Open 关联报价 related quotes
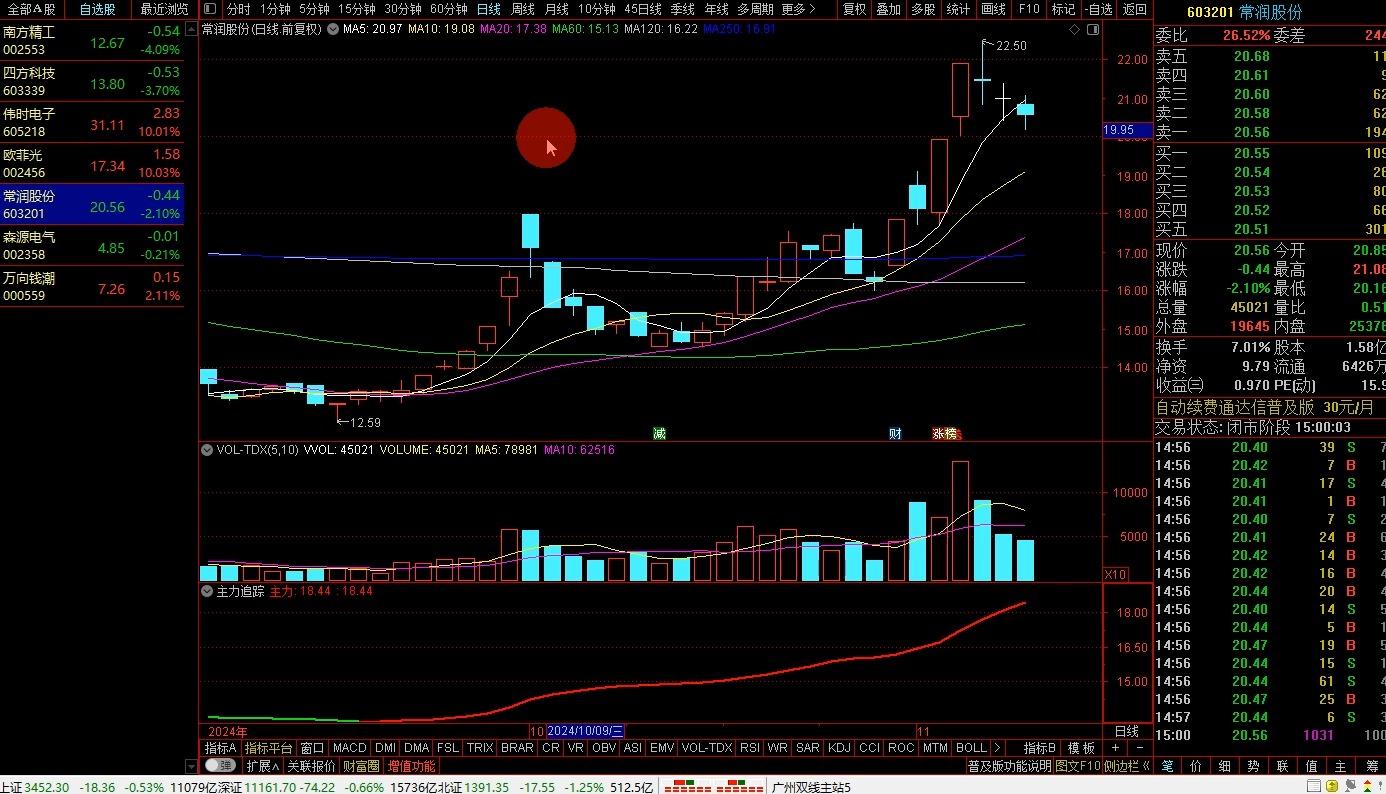1386x794 pixels. coord(311,766)
